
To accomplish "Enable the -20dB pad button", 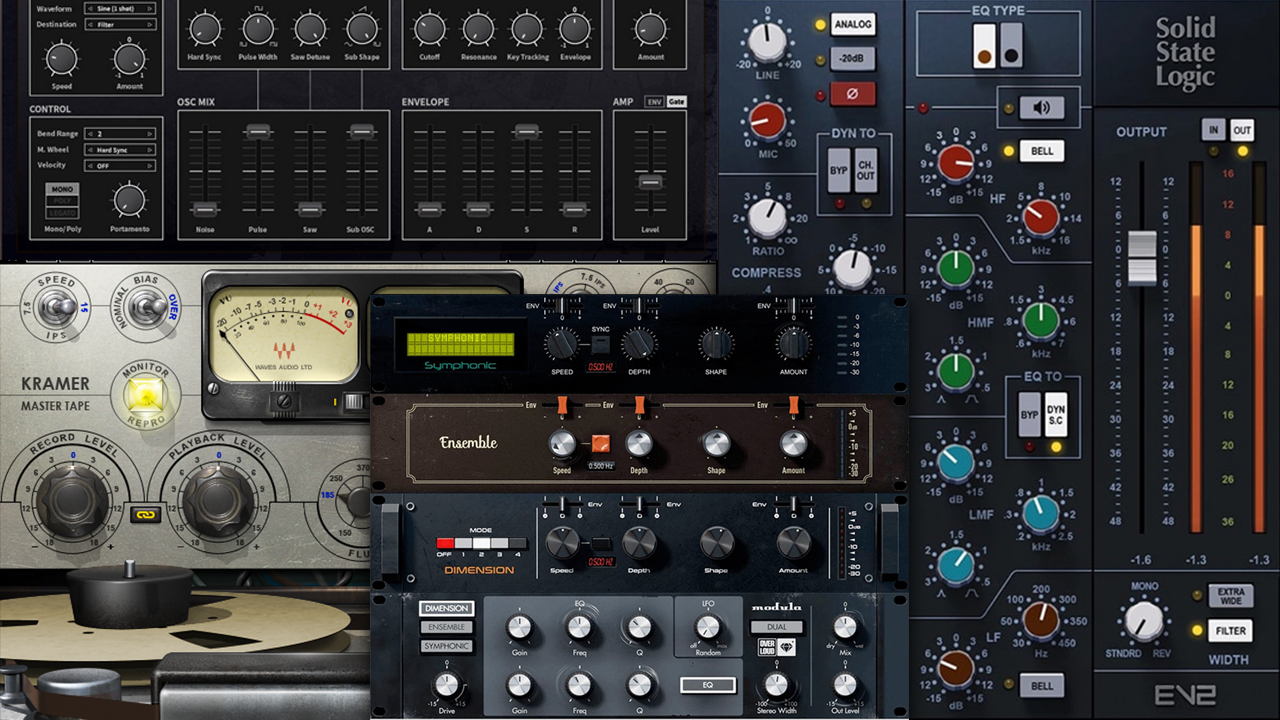I will 852,59.
